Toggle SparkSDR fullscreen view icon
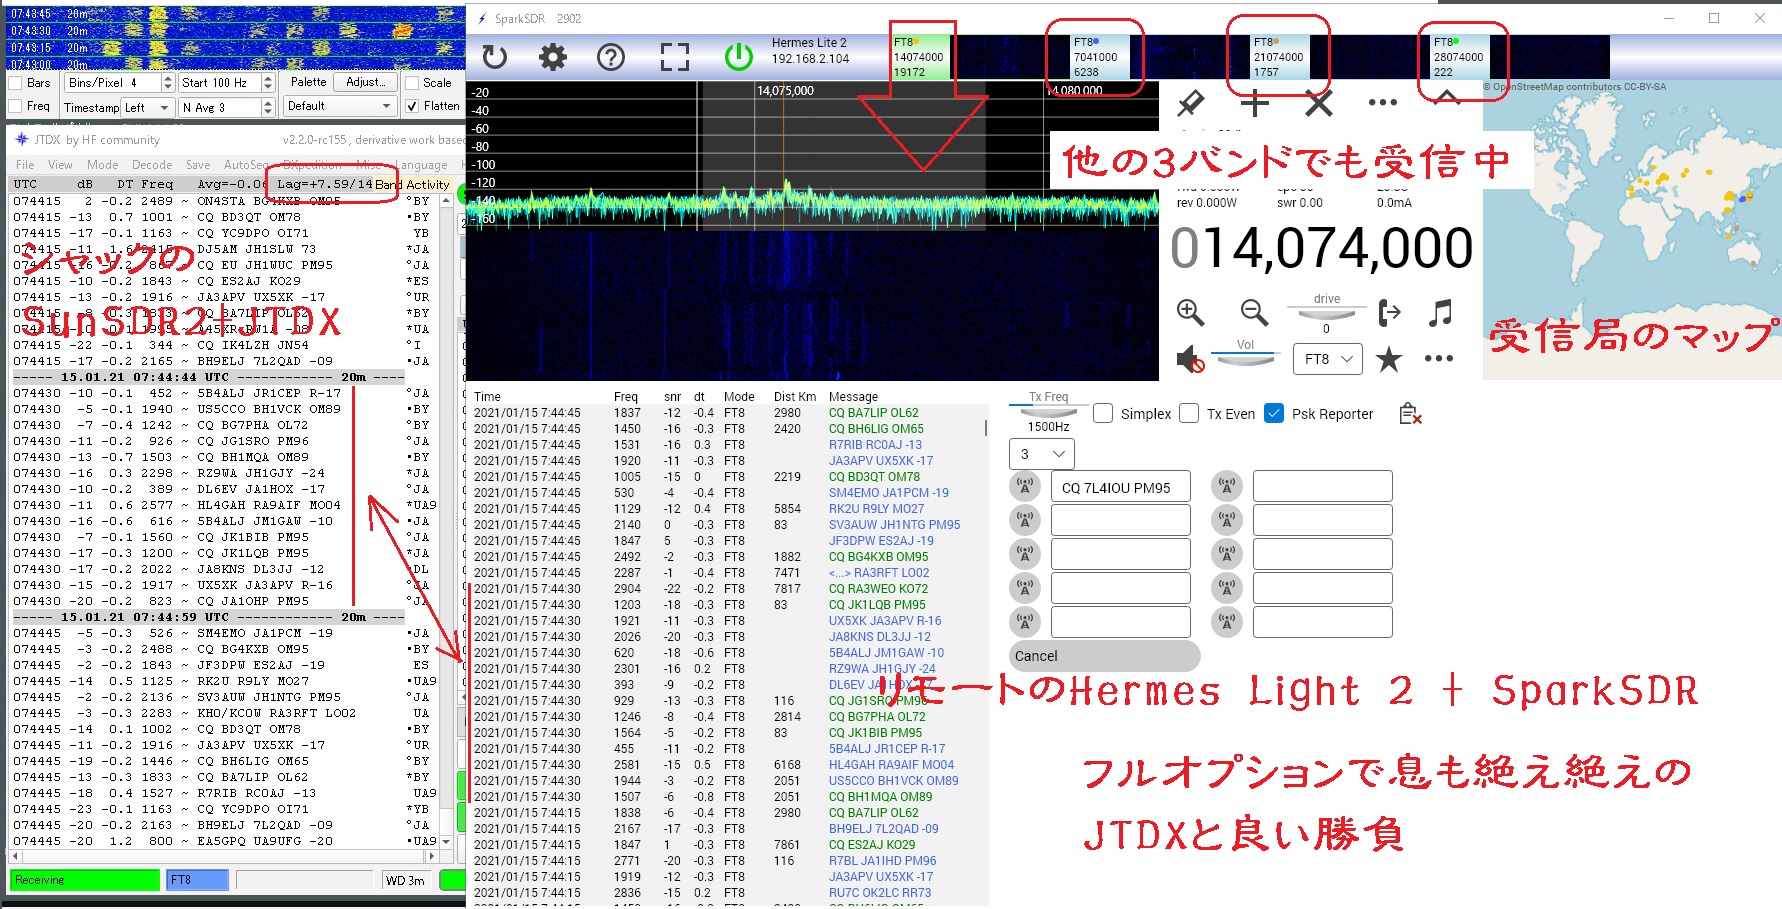 tap(675, 57)
